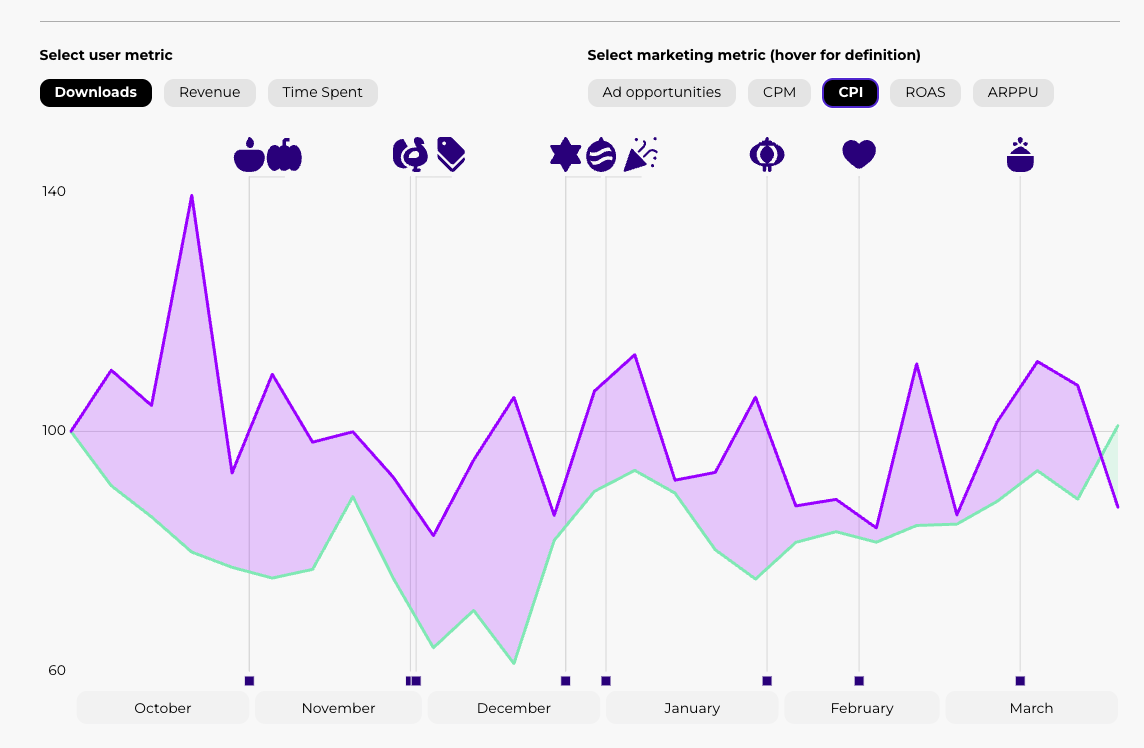
Task: Click the Black Friday price tag icon
Action: (x=451, y=154)
